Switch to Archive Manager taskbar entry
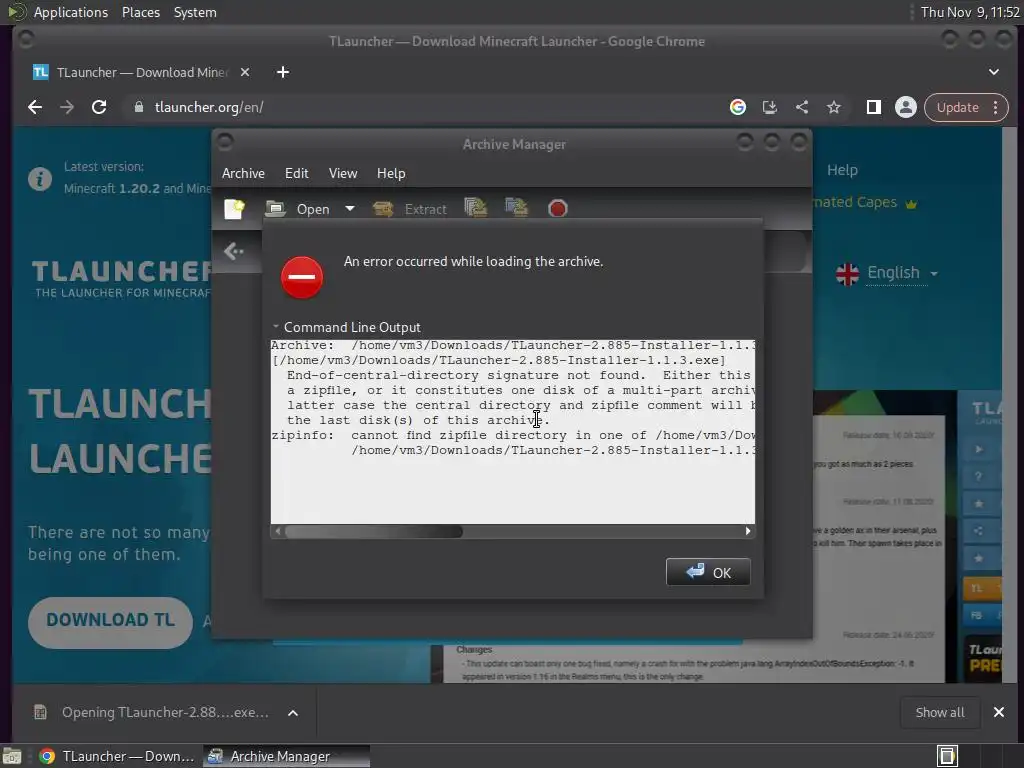Screen dimensions: 1024x768 click(286, 756)
